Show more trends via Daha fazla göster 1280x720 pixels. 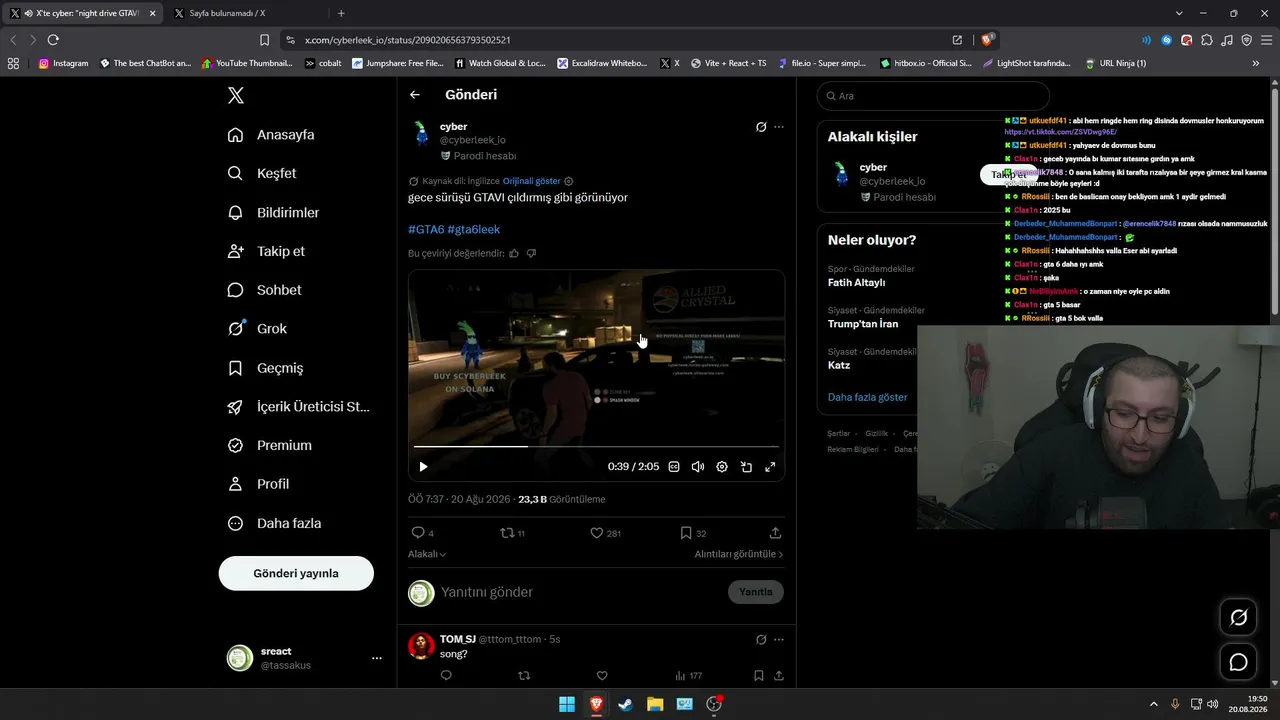(x=868, y=397)
